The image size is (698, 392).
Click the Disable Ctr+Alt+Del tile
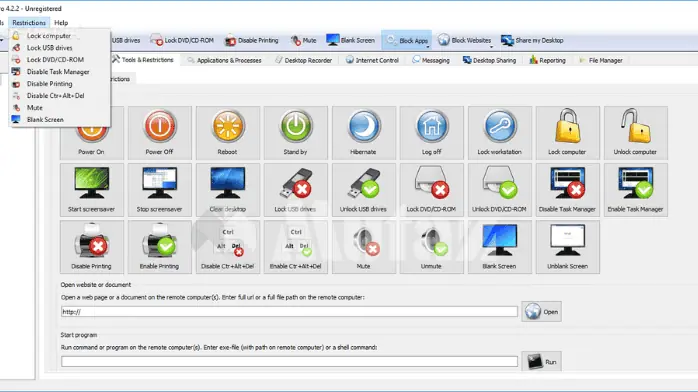pos(227,247)
